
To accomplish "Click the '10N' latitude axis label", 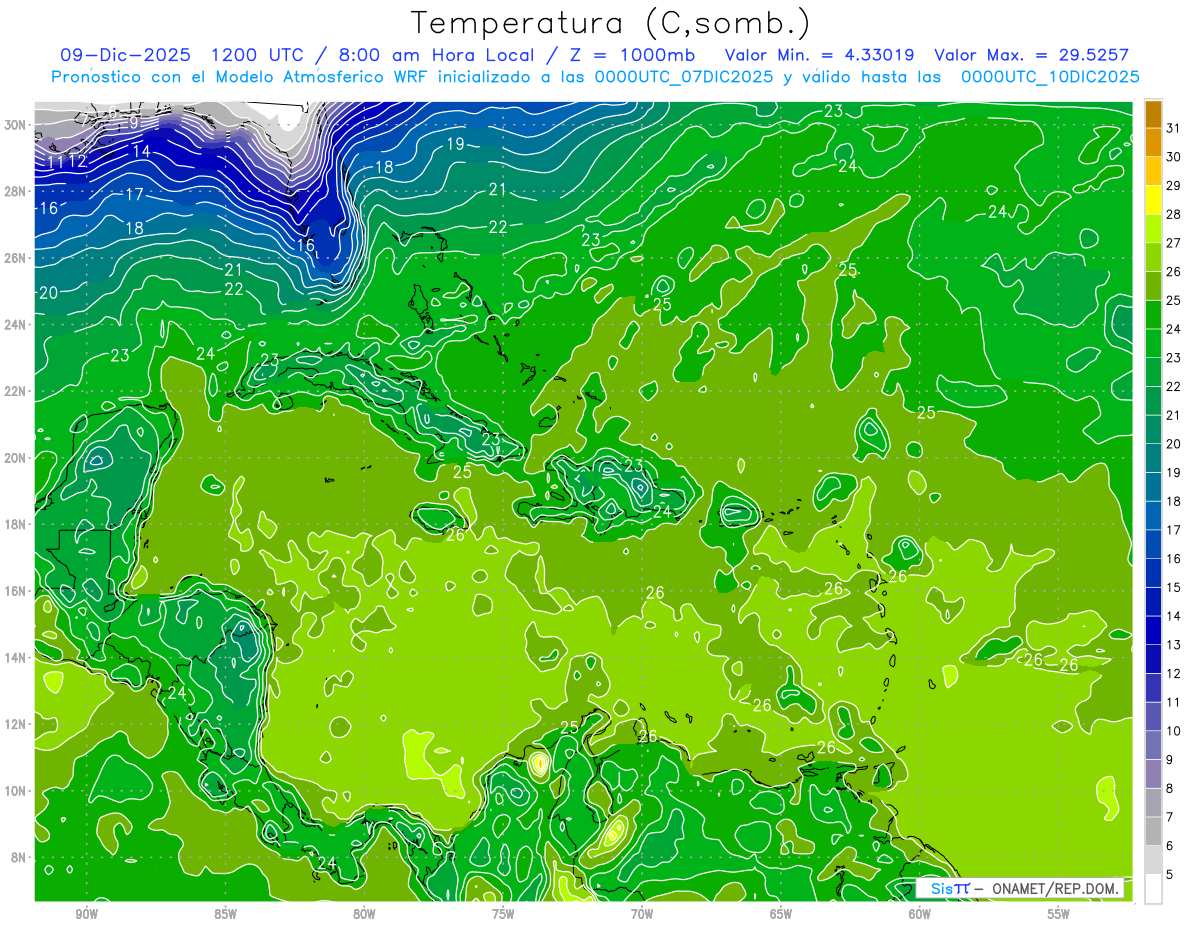I will (x=15, y=791).
